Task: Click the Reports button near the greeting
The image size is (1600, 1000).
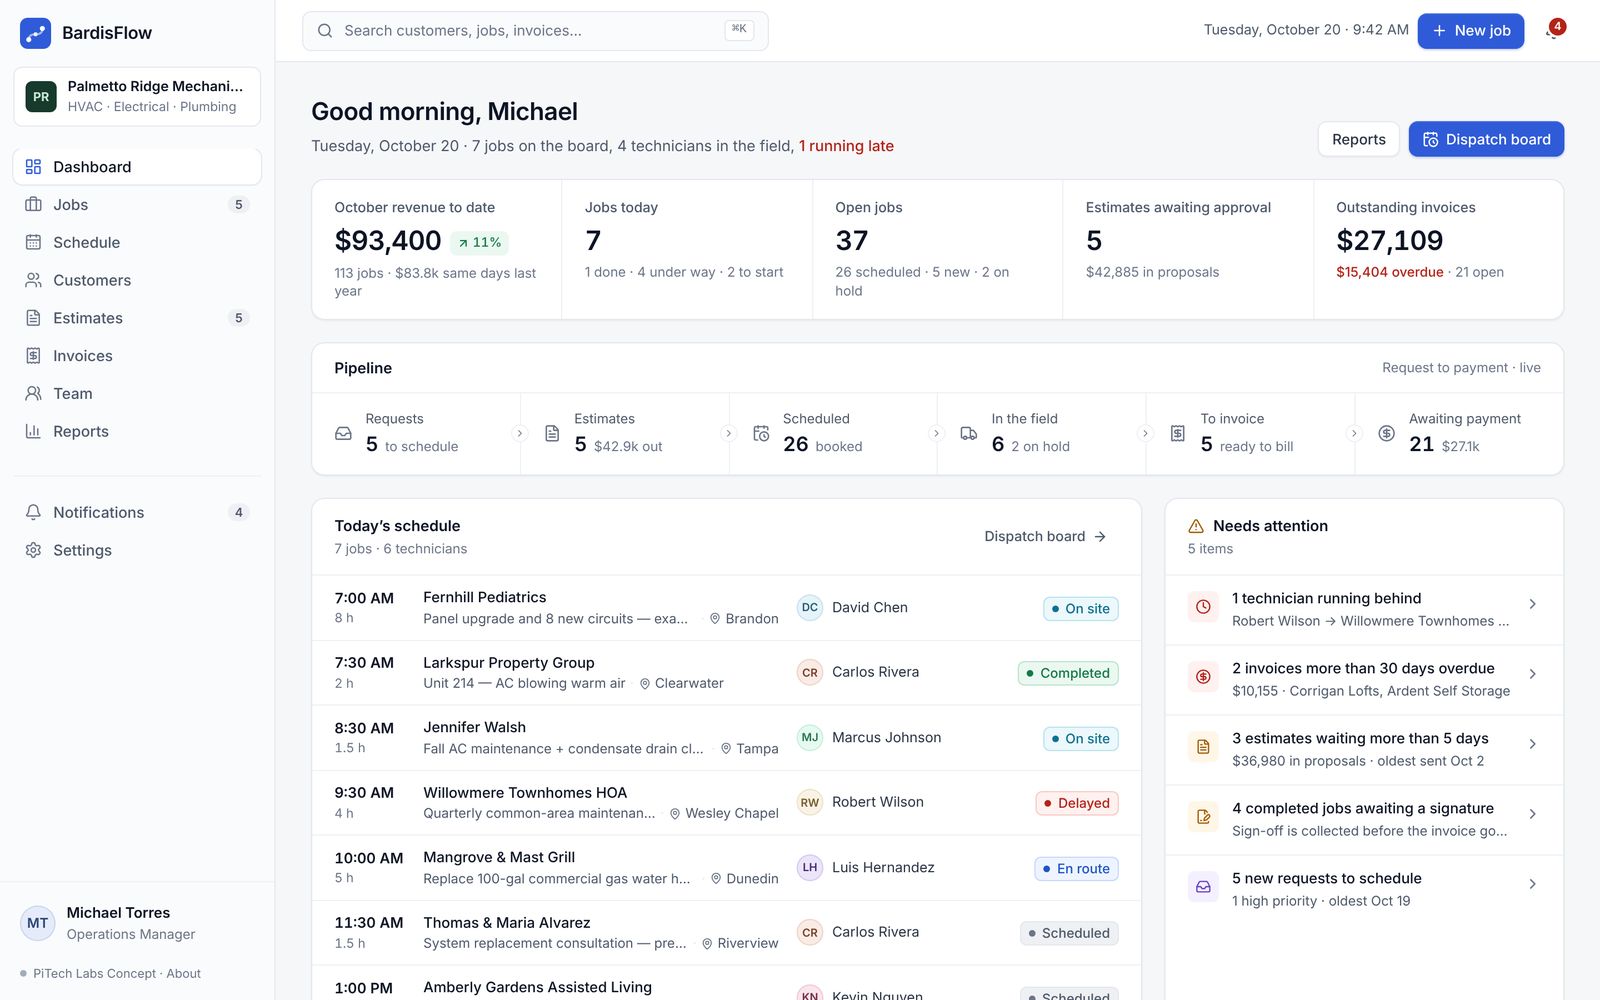Action: [1358, 140]
